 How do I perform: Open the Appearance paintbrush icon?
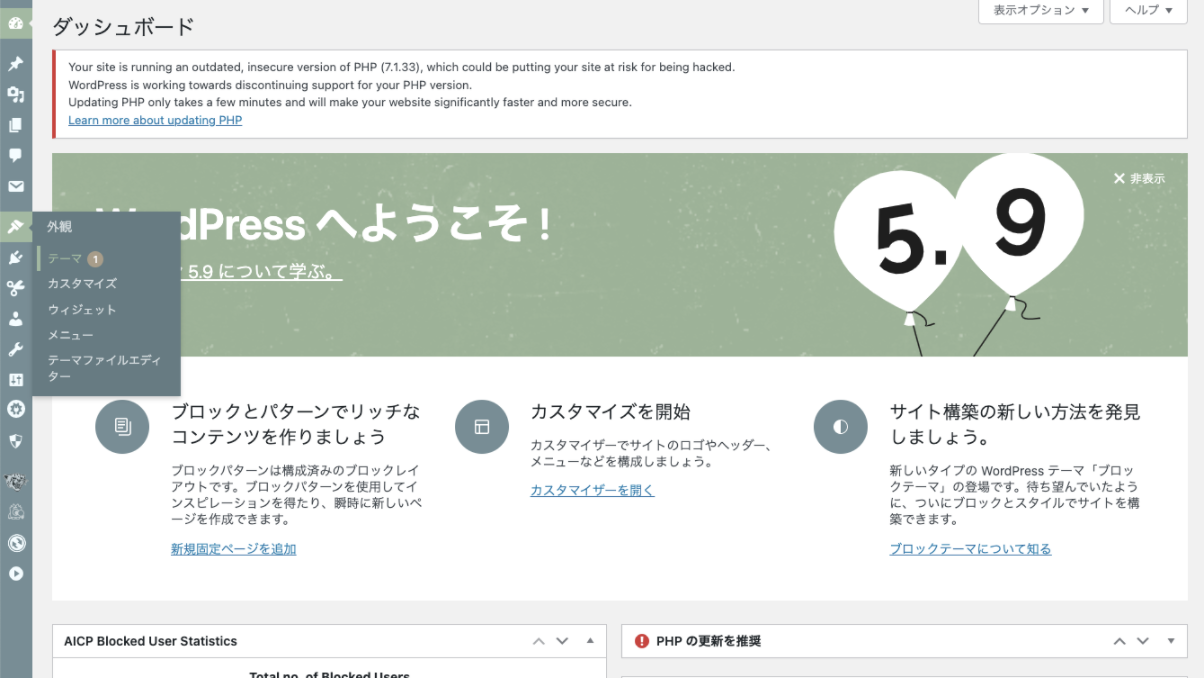15,227
